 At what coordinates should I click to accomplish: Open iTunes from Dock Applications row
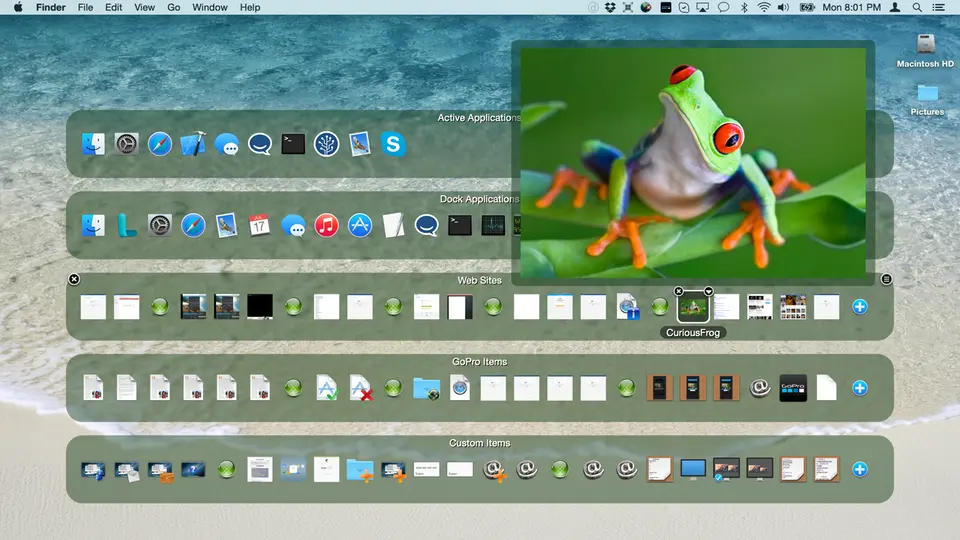pyautogui.click(x=327, y=225)
